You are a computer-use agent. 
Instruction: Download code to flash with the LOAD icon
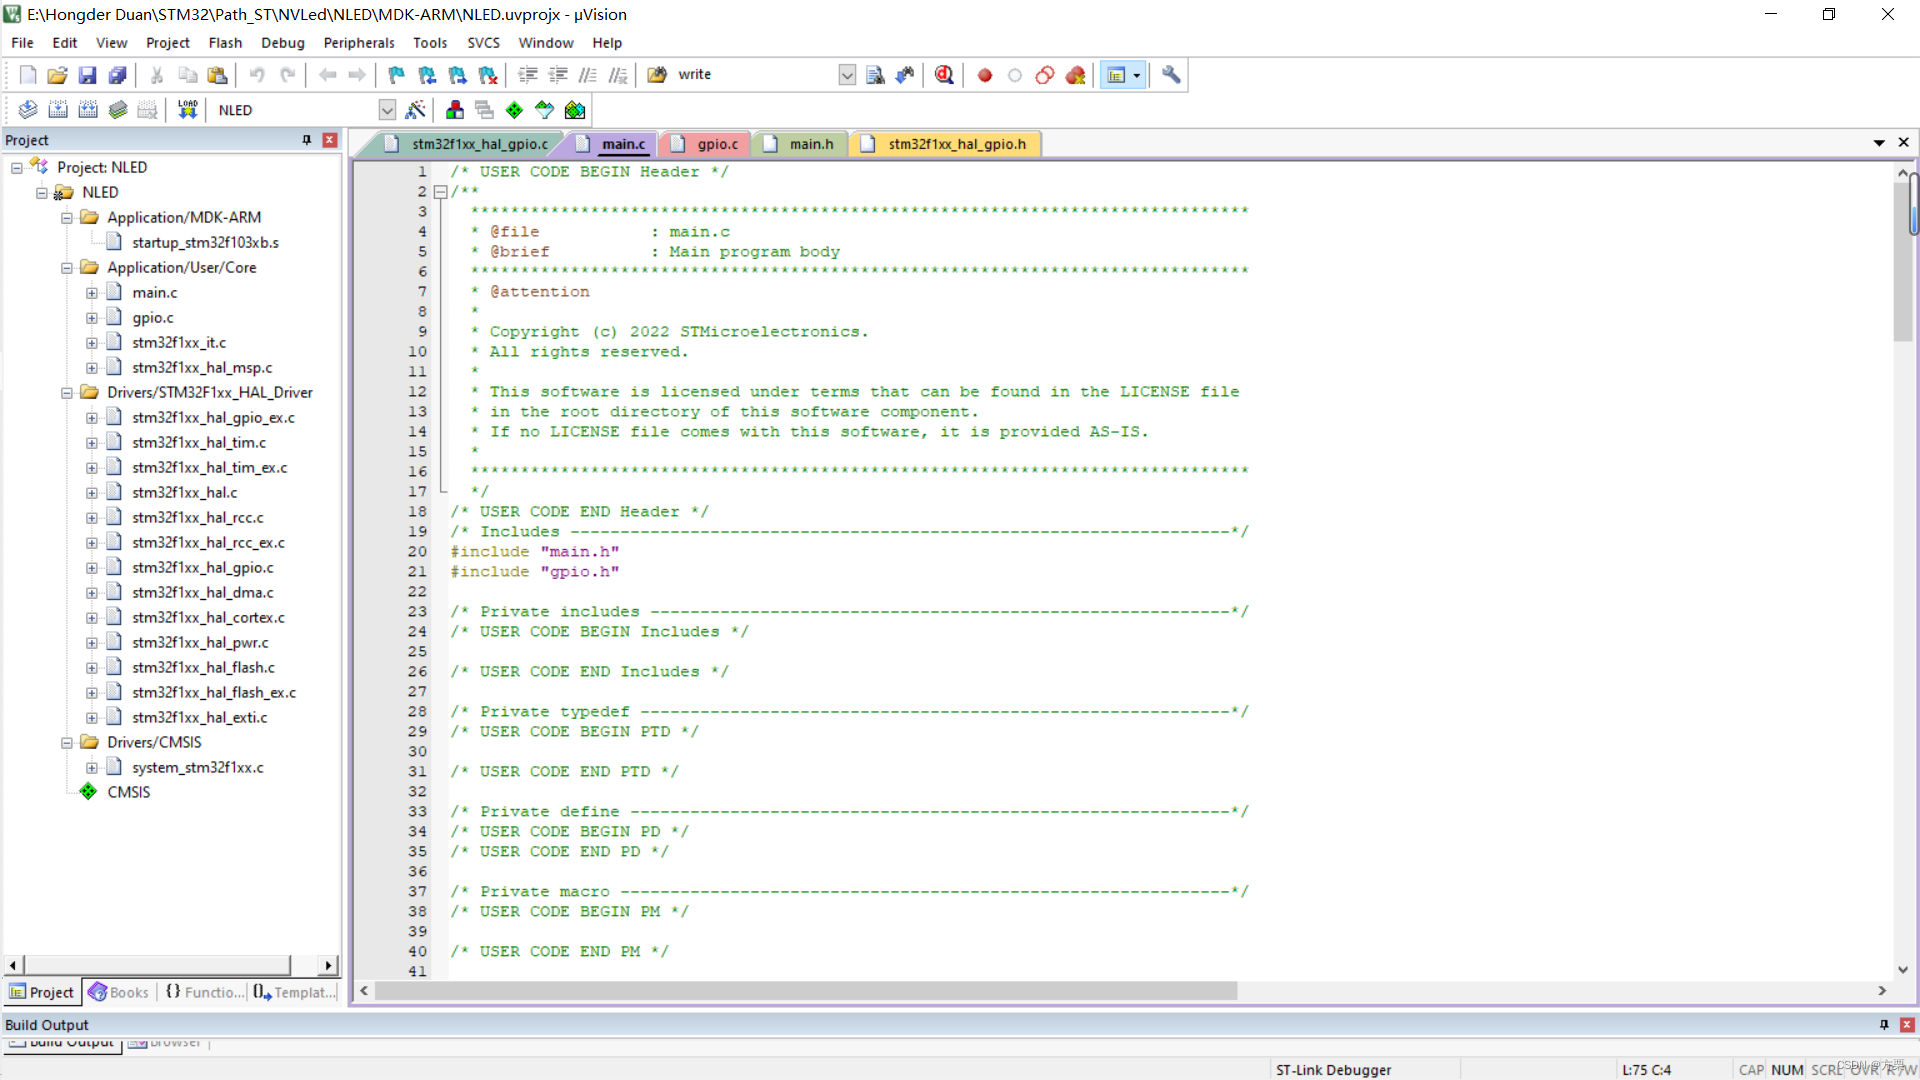(x=187, y=110)
